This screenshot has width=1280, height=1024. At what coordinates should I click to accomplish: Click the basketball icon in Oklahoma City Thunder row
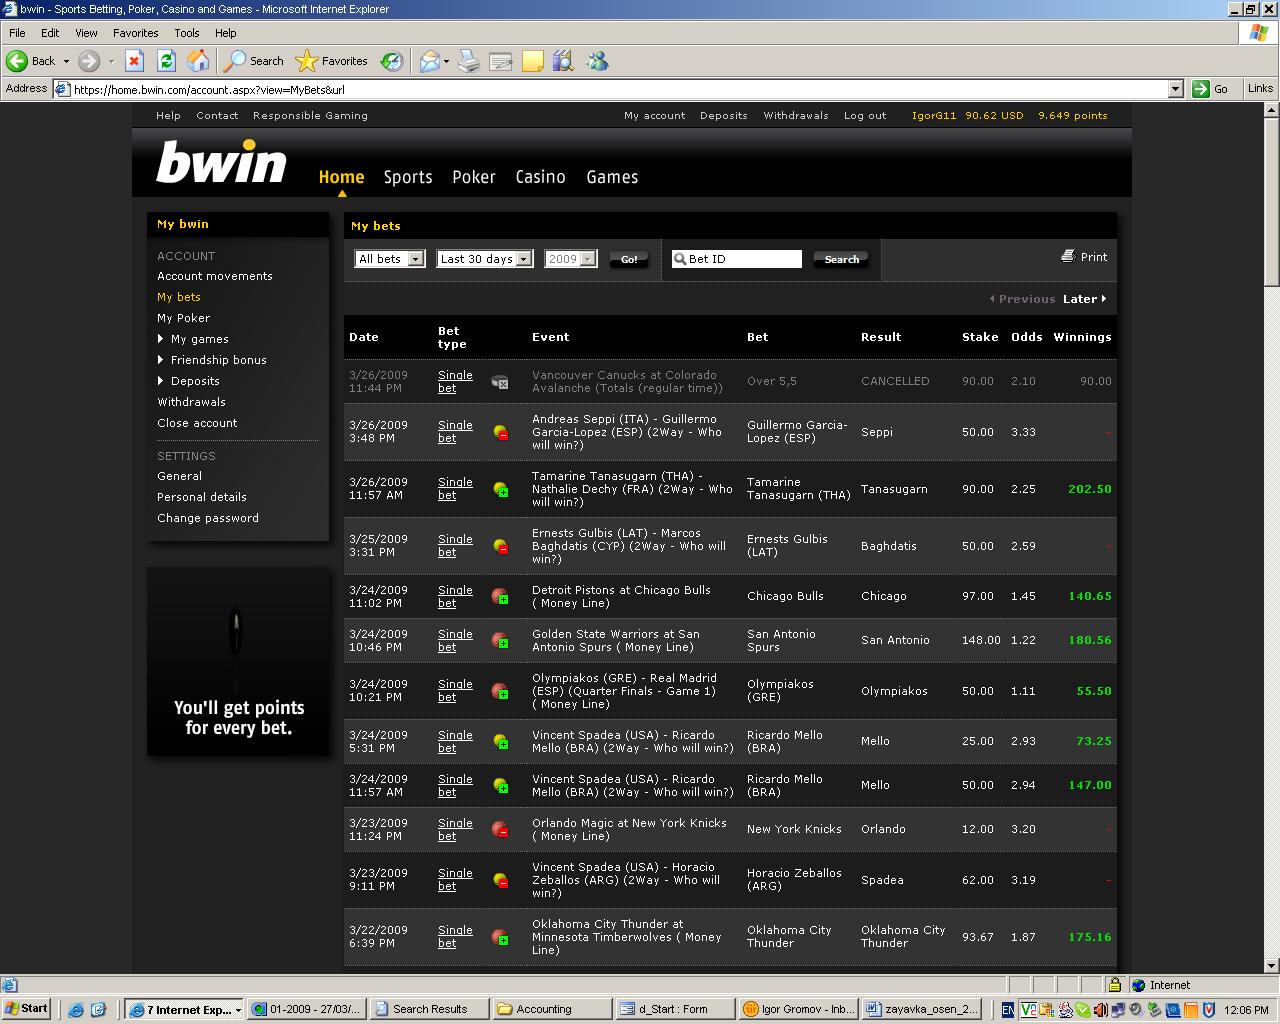[500, 937]
